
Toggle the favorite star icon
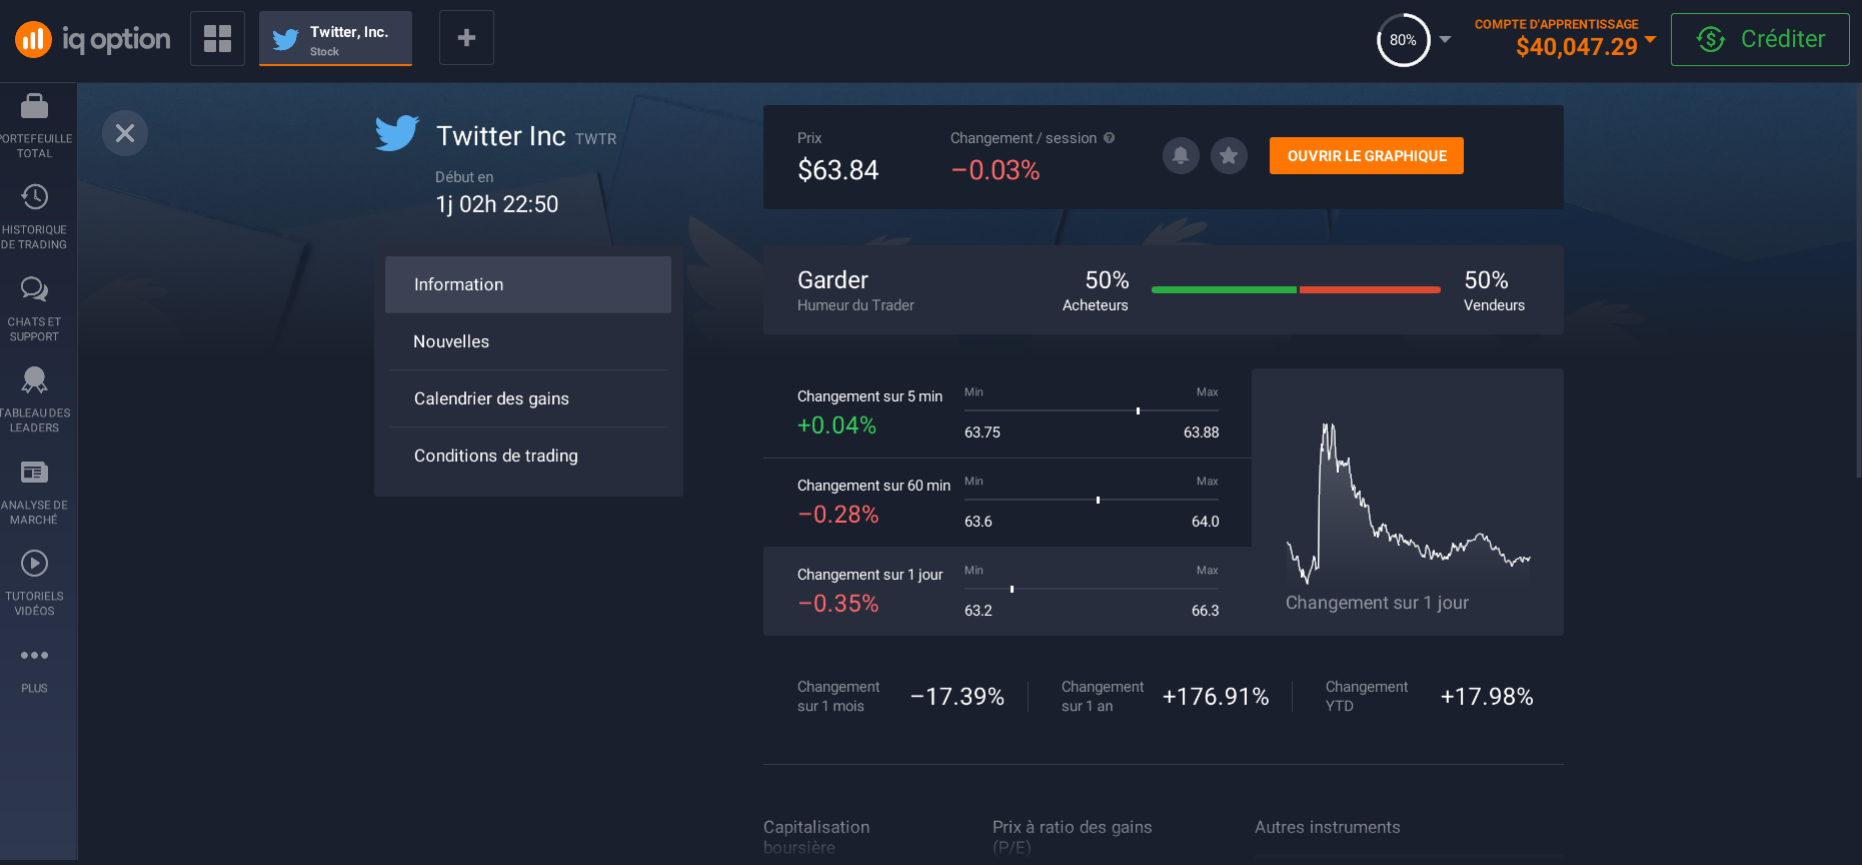[x=1229, y=155]
